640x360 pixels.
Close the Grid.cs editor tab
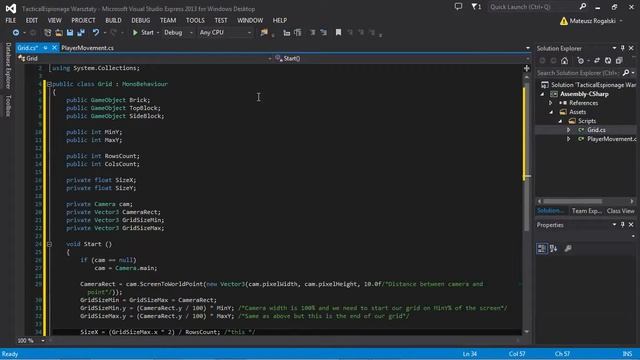(x=54, y=48)
